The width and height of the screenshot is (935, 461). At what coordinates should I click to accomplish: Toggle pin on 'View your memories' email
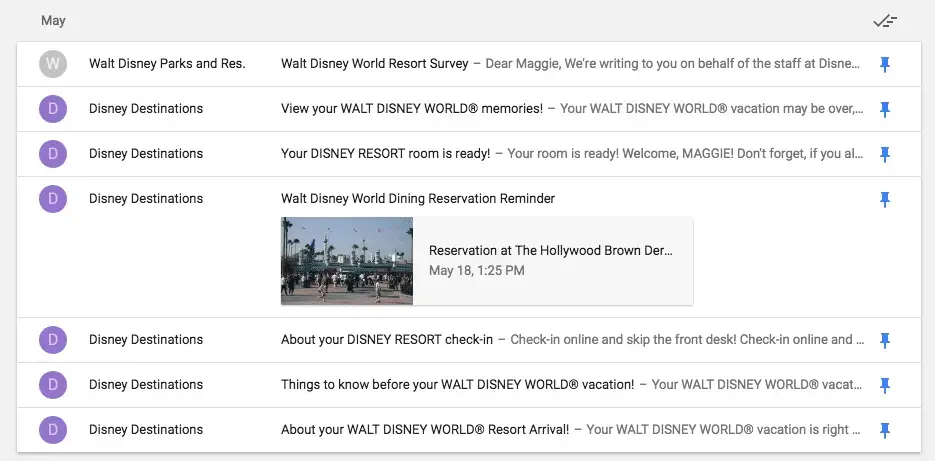[x=884, y=109]
